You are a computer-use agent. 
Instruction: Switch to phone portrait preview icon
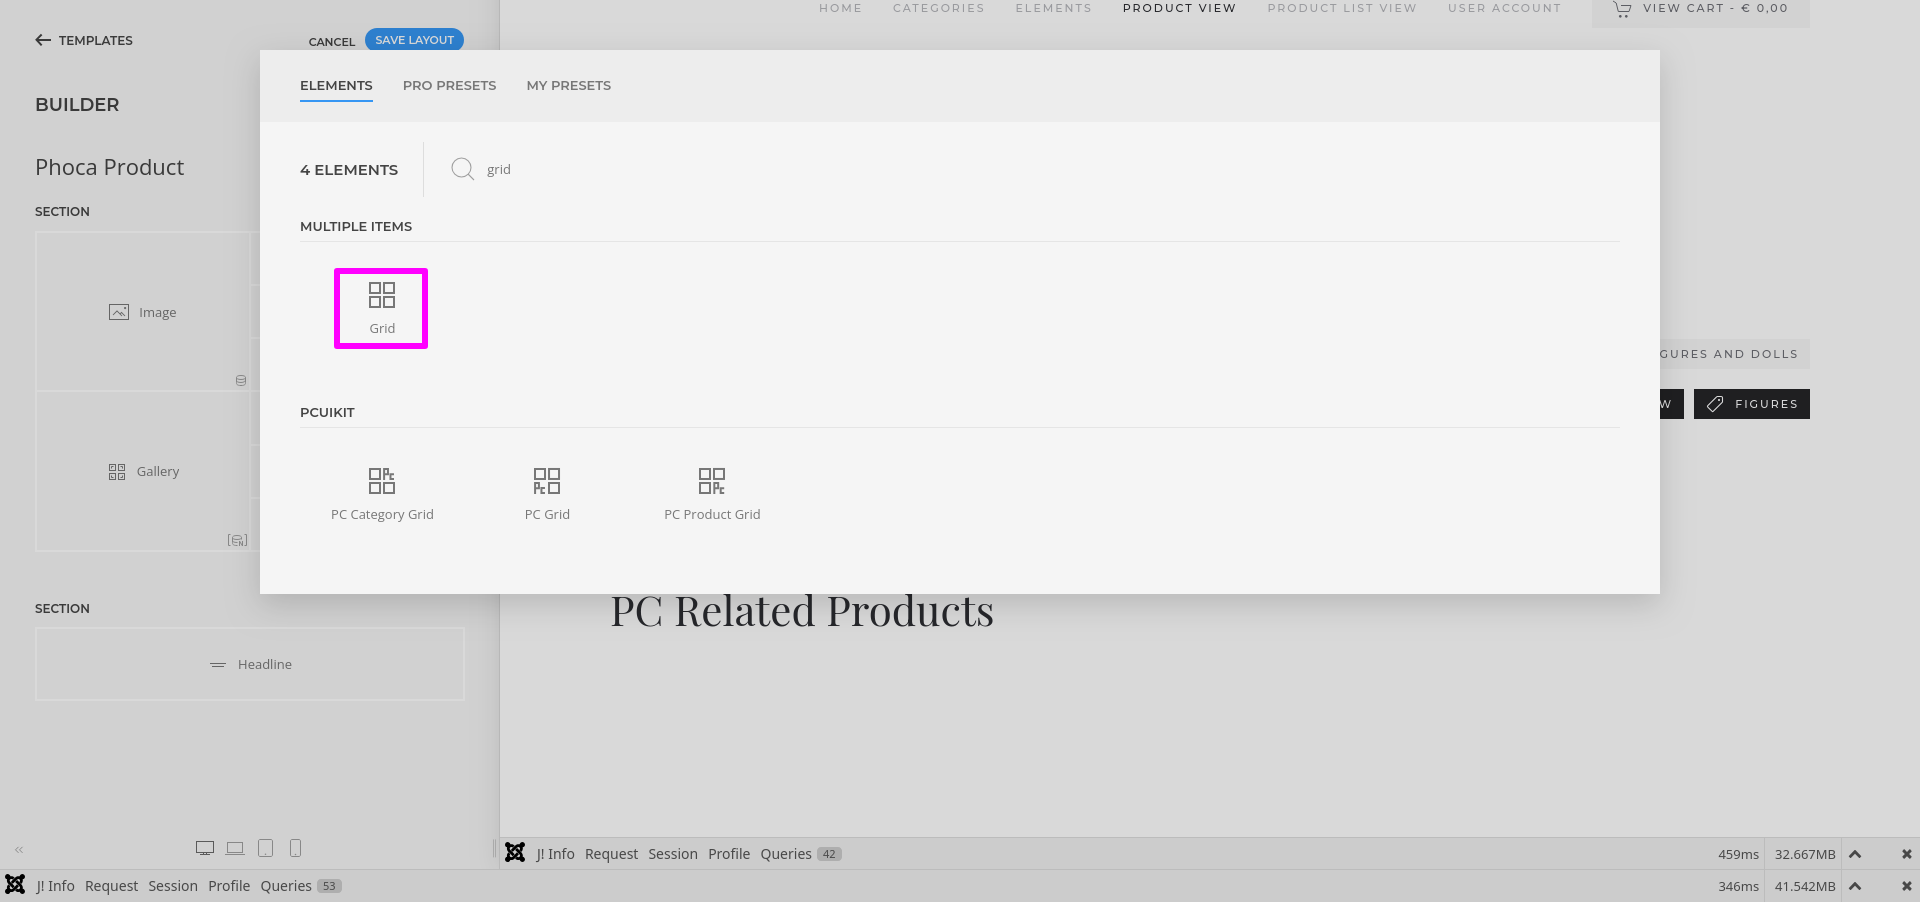pos(295,848)
